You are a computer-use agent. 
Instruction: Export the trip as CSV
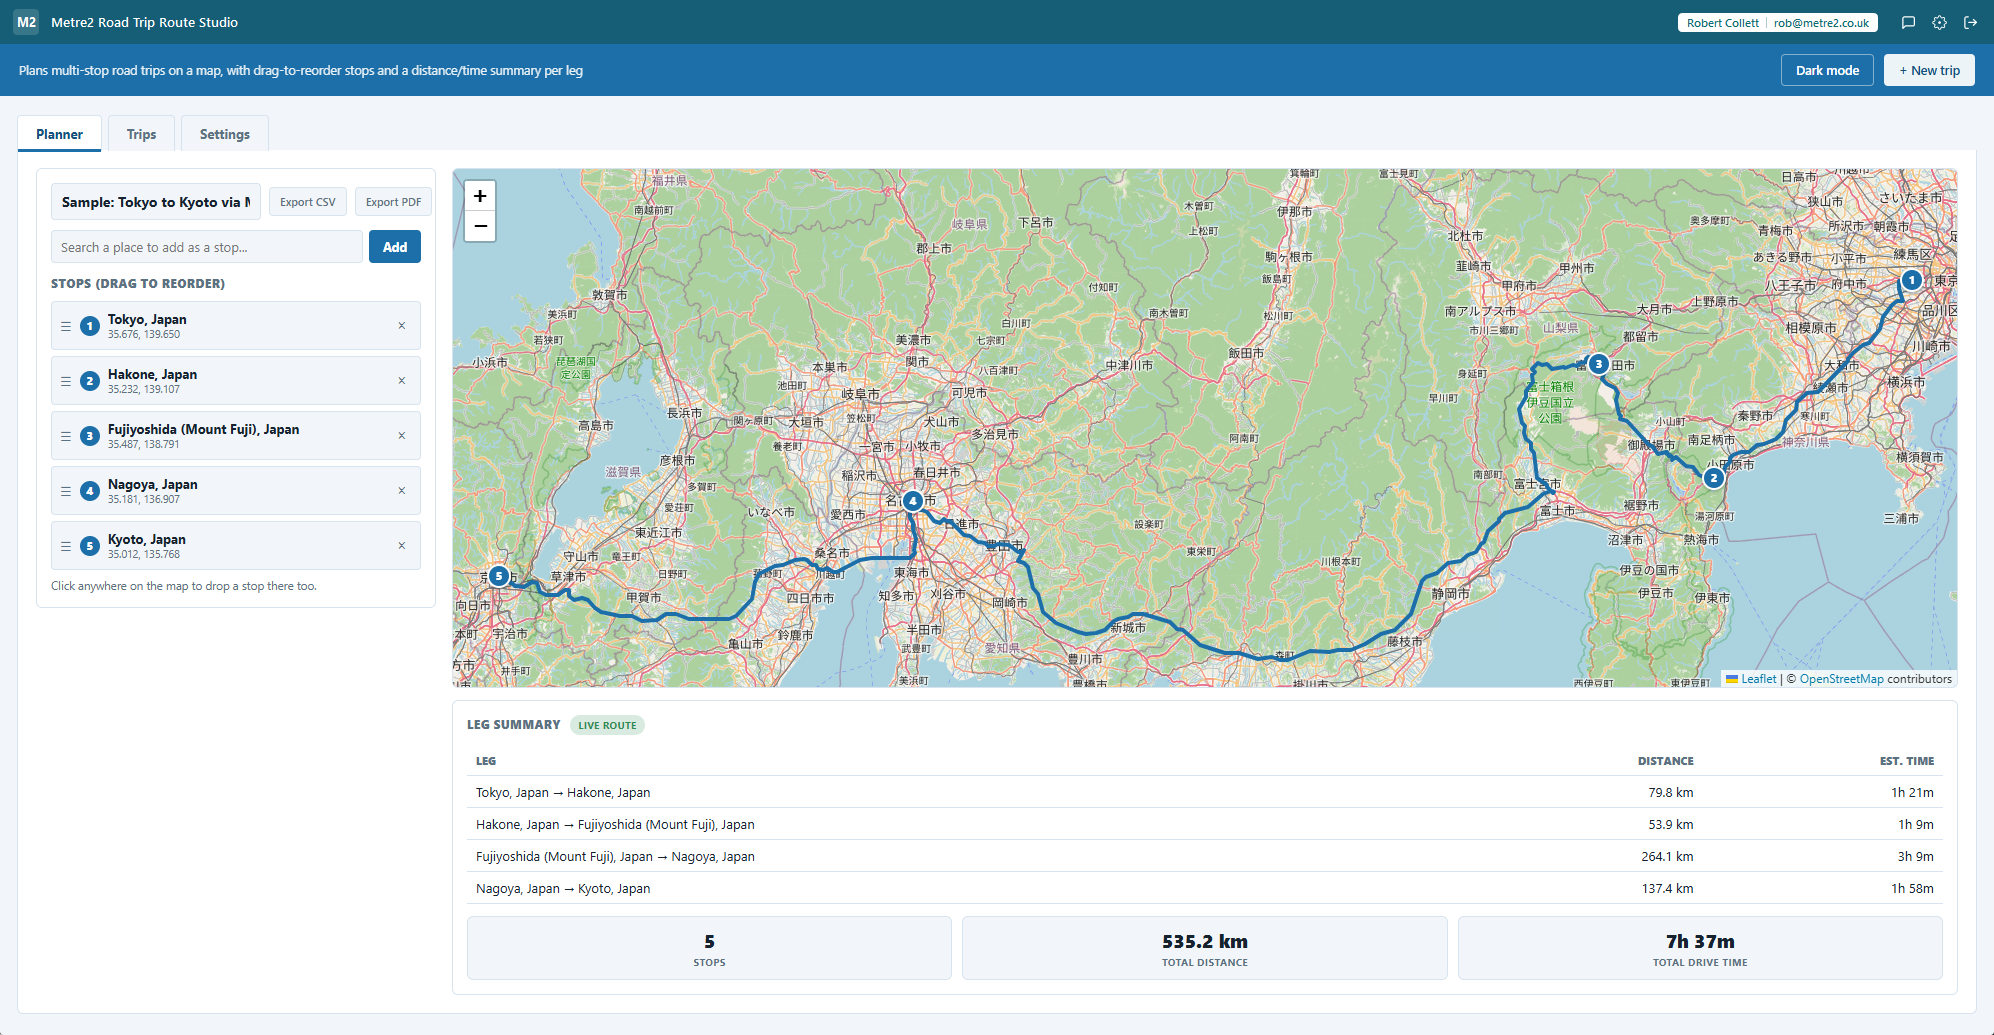308,202
